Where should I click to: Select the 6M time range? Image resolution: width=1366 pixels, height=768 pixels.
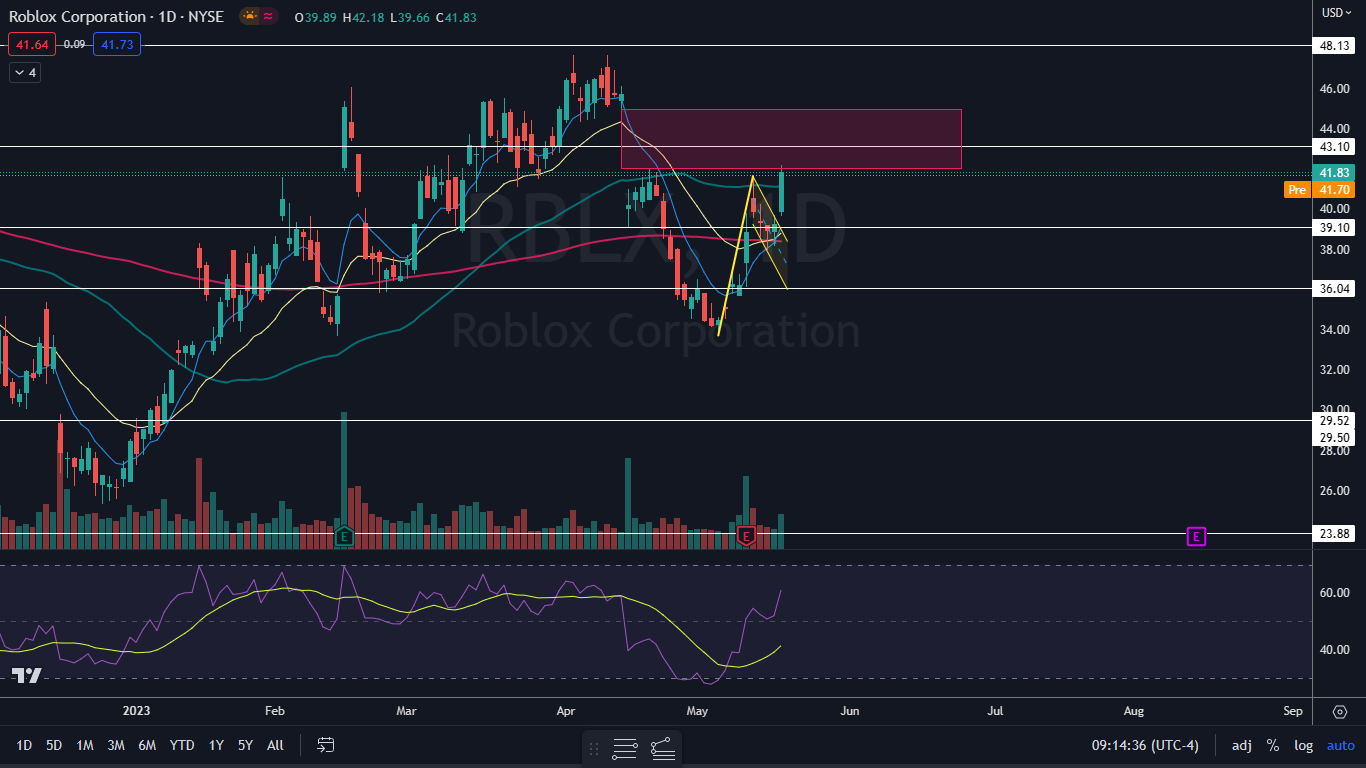pyautogui.click(x=147, y=745)
